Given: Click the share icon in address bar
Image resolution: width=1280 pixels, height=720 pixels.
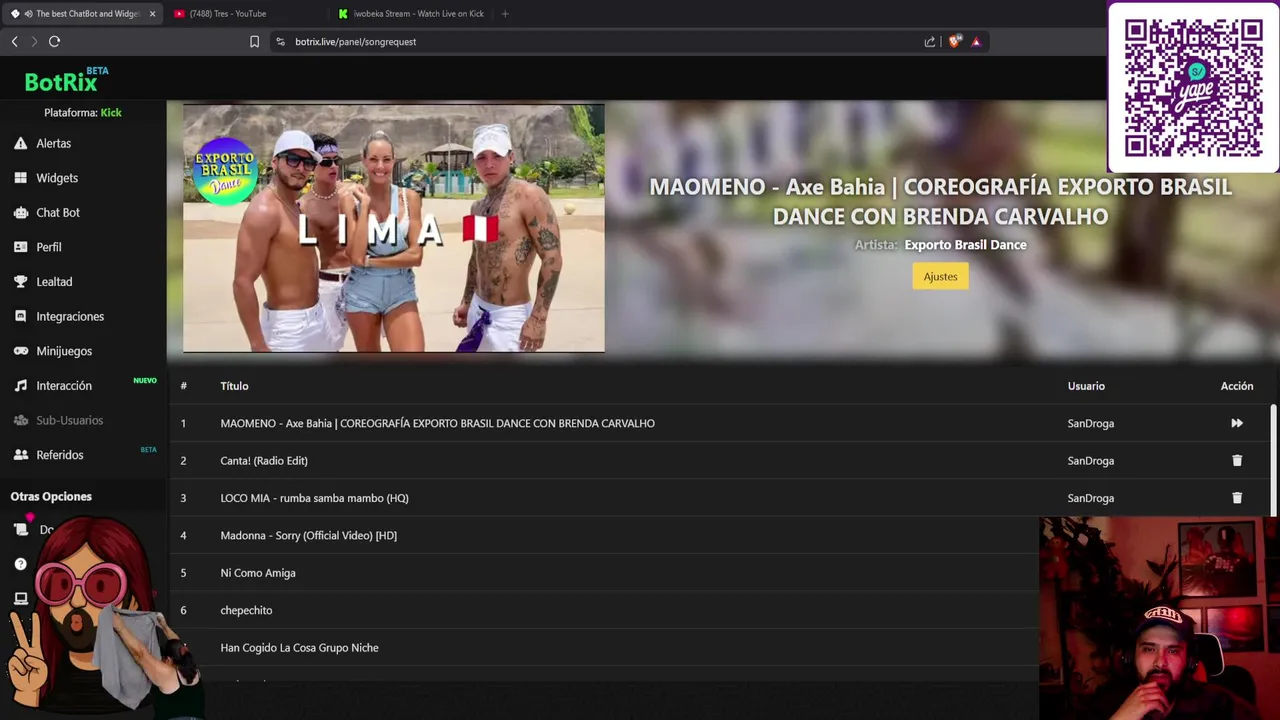Looking at the screenshot, I should [930, 41].
